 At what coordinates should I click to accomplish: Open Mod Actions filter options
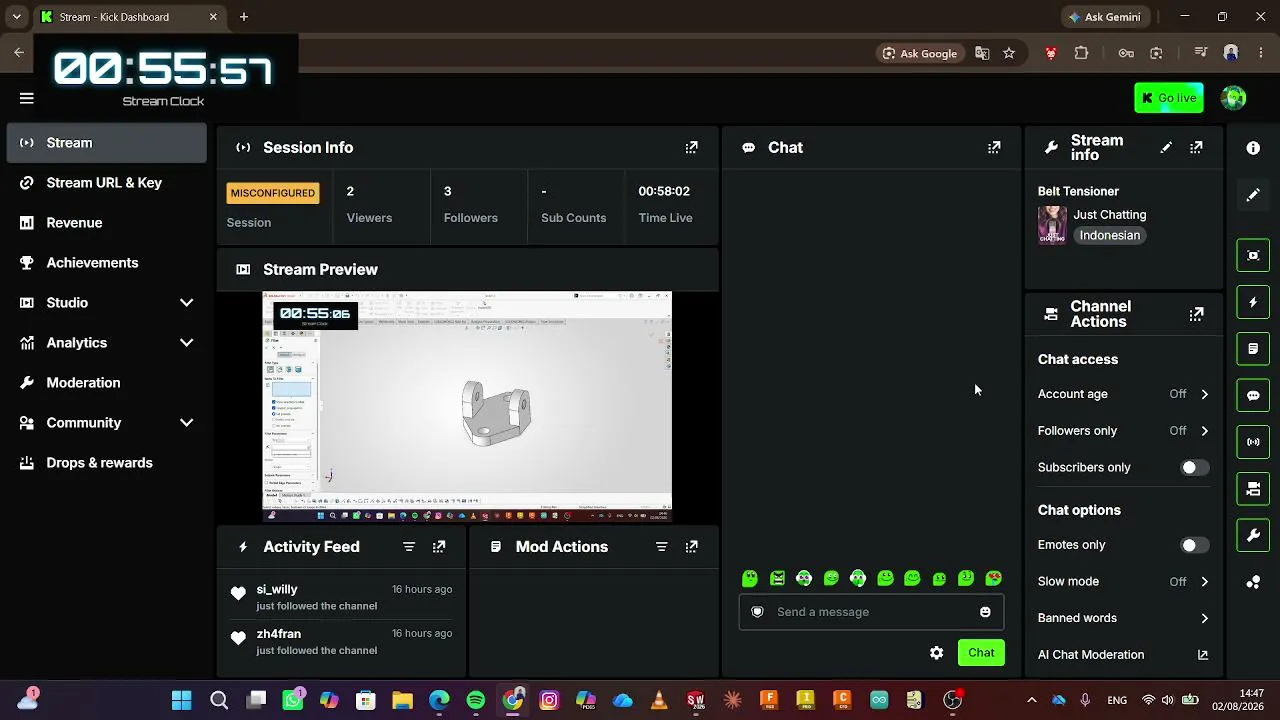(x=661, y=547)
